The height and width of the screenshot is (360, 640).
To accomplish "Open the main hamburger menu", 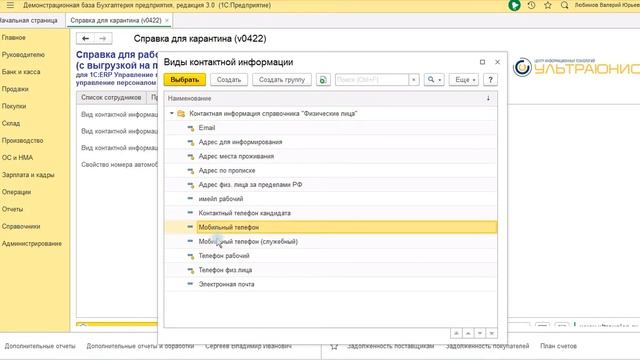I will click(x=10, y=5).
